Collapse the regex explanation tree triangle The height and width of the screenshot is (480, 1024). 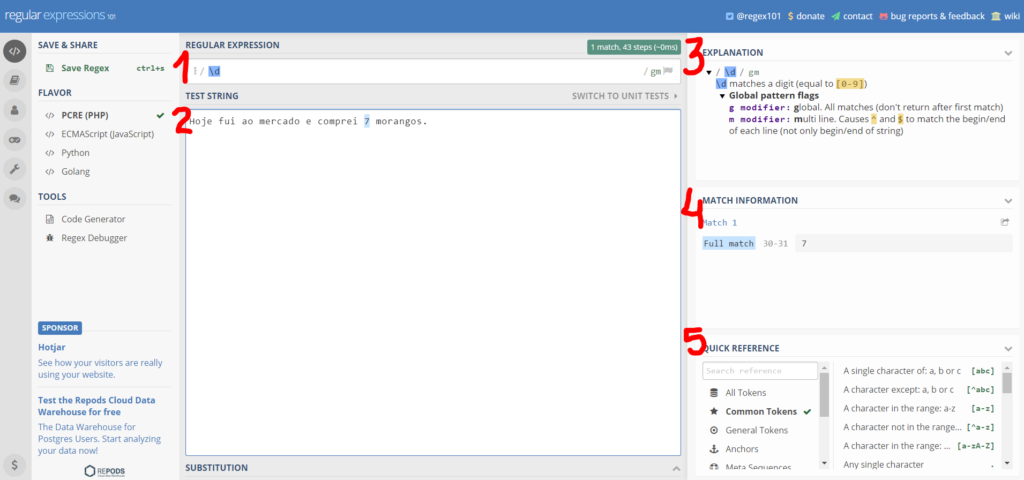[709, 72]
